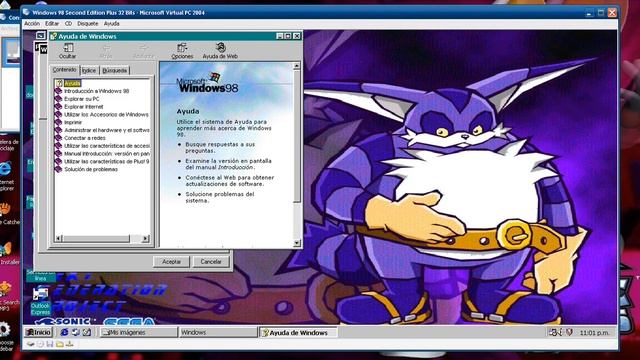Click the help content pane vertical scrollbar thumb
The height and width of the screenshot is (360, 640).
pos(297,136)
